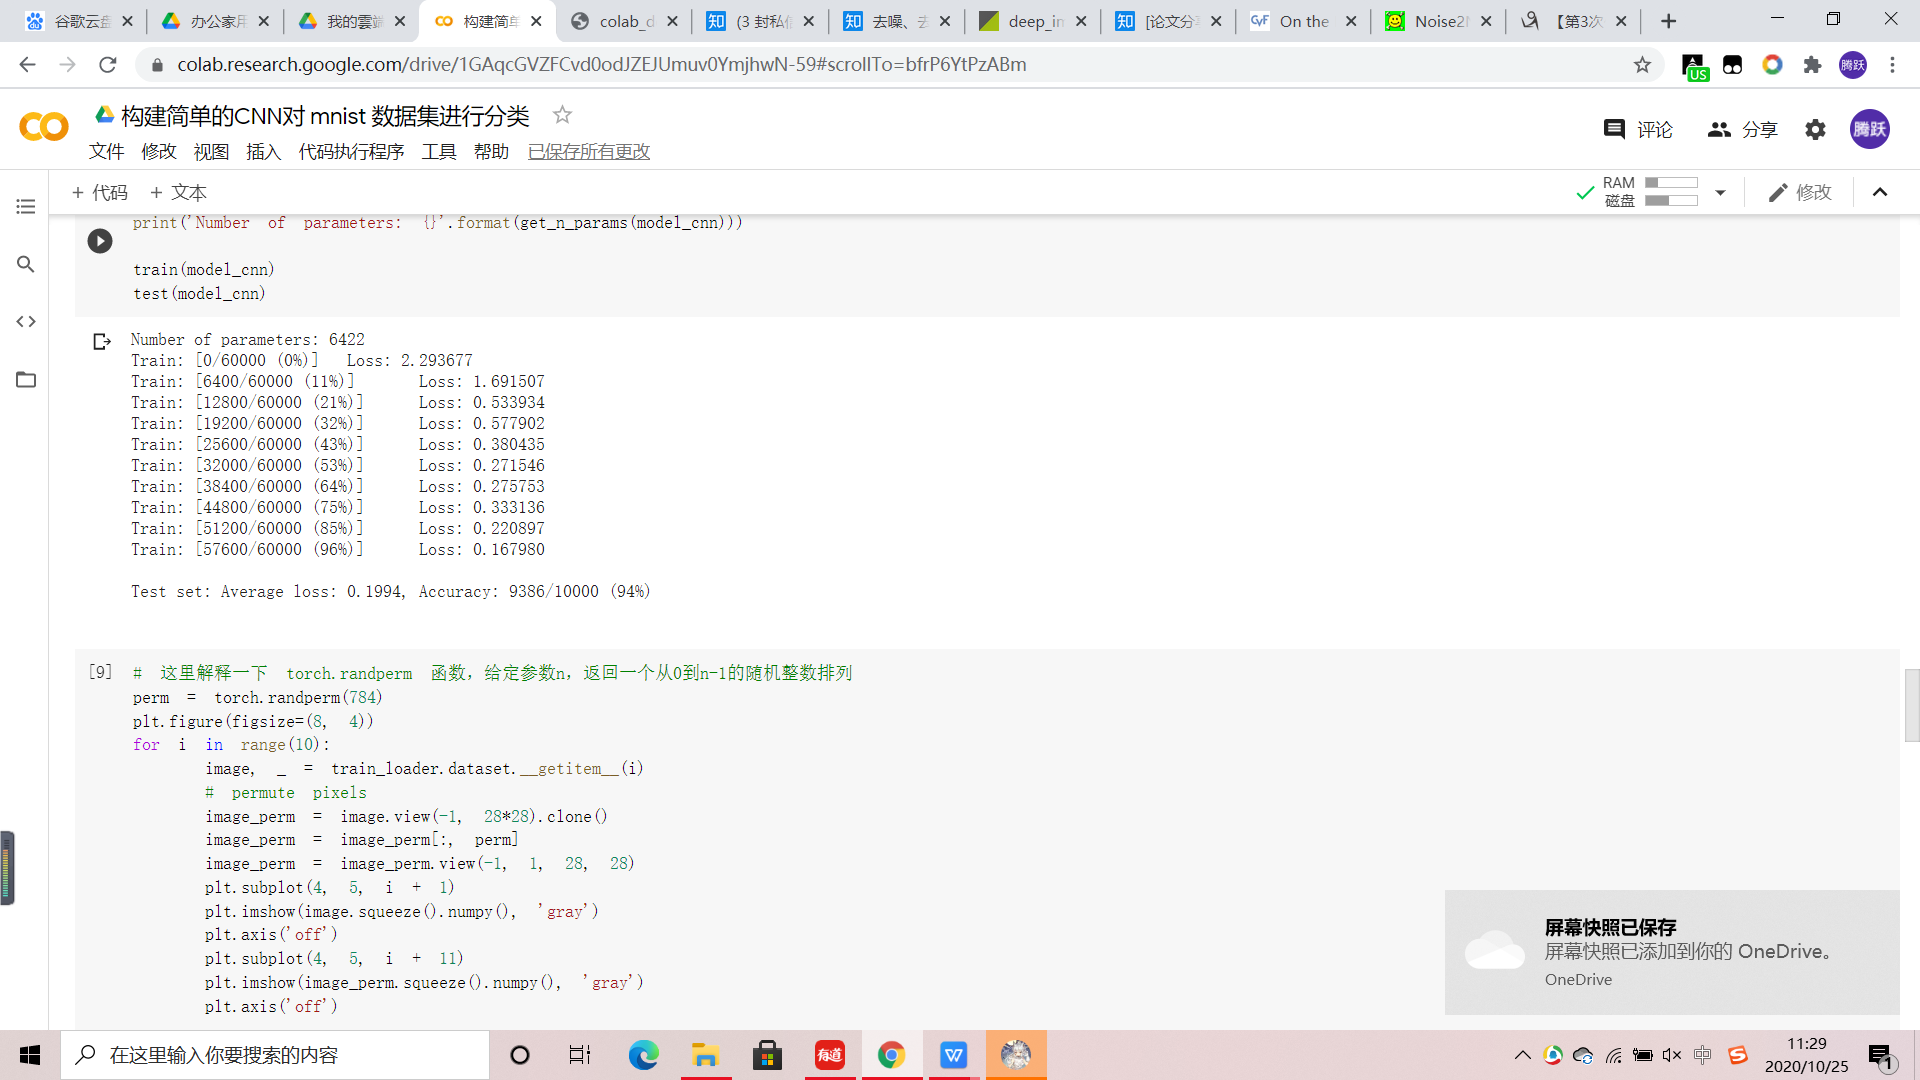Open the find and replace search icon

[x=26, y=264]
